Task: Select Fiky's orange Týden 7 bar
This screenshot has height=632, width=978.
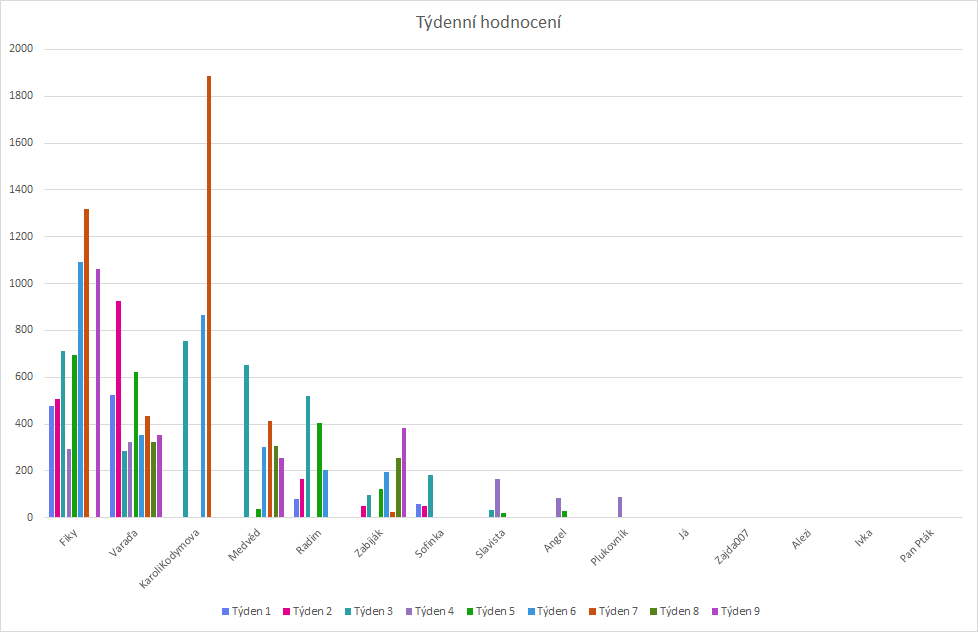Action: tap(86, 362)
